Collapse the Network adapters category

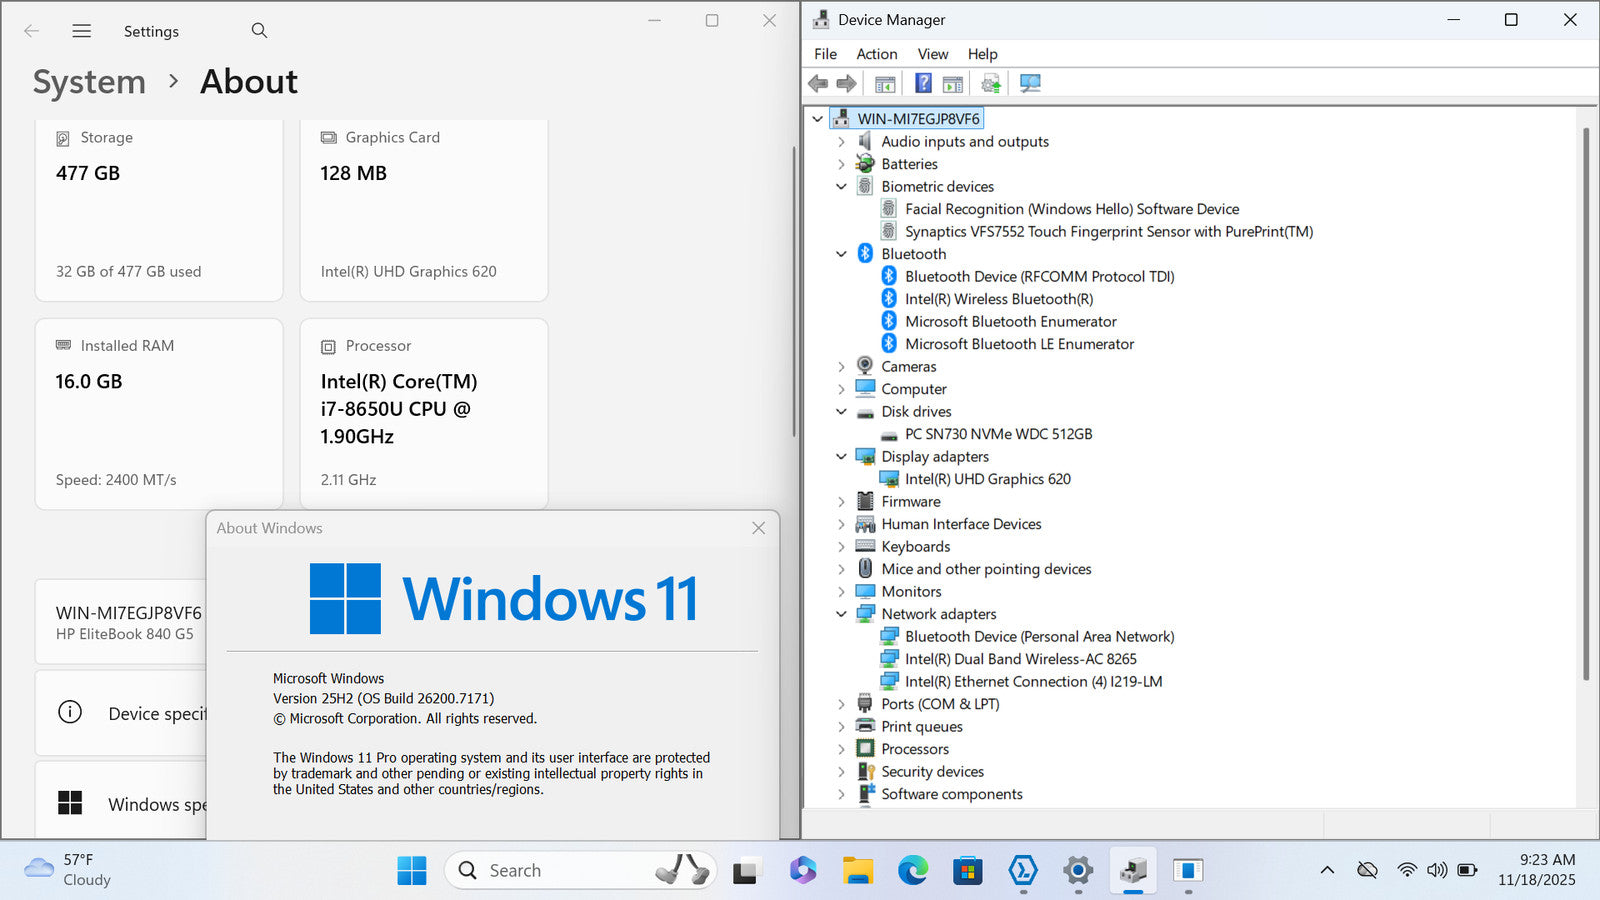click(841, 614)
